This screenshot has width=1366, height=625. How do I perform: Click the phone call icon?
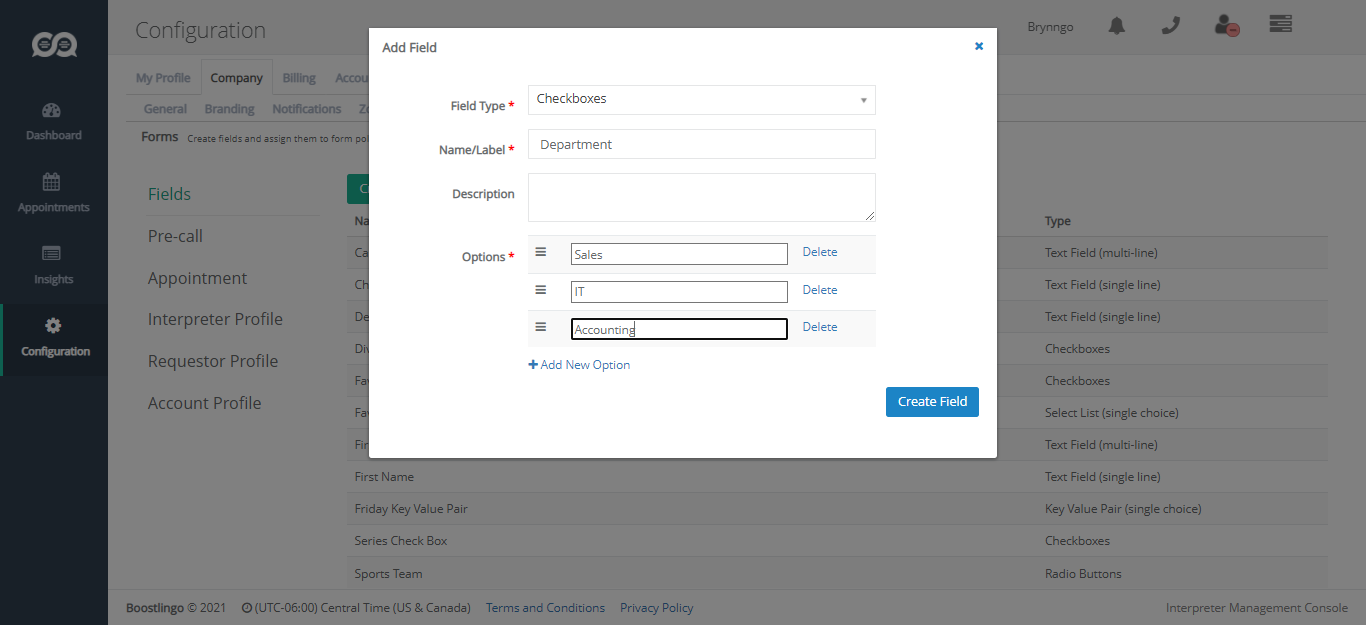(x=1171, y=26)
